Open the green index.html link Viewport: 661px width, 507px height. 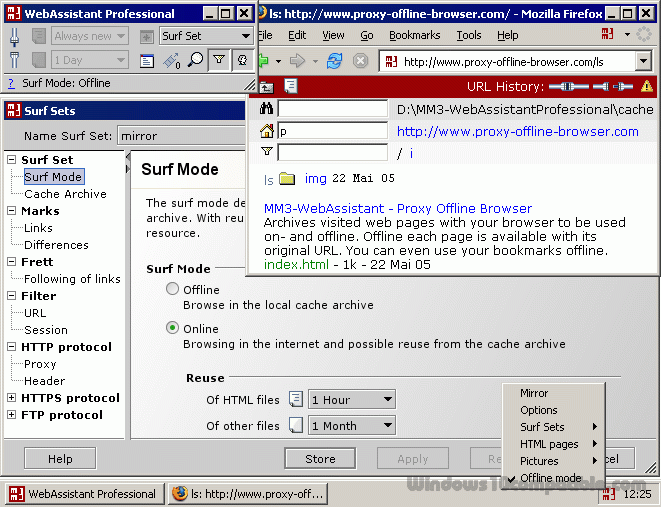(296, 265)
